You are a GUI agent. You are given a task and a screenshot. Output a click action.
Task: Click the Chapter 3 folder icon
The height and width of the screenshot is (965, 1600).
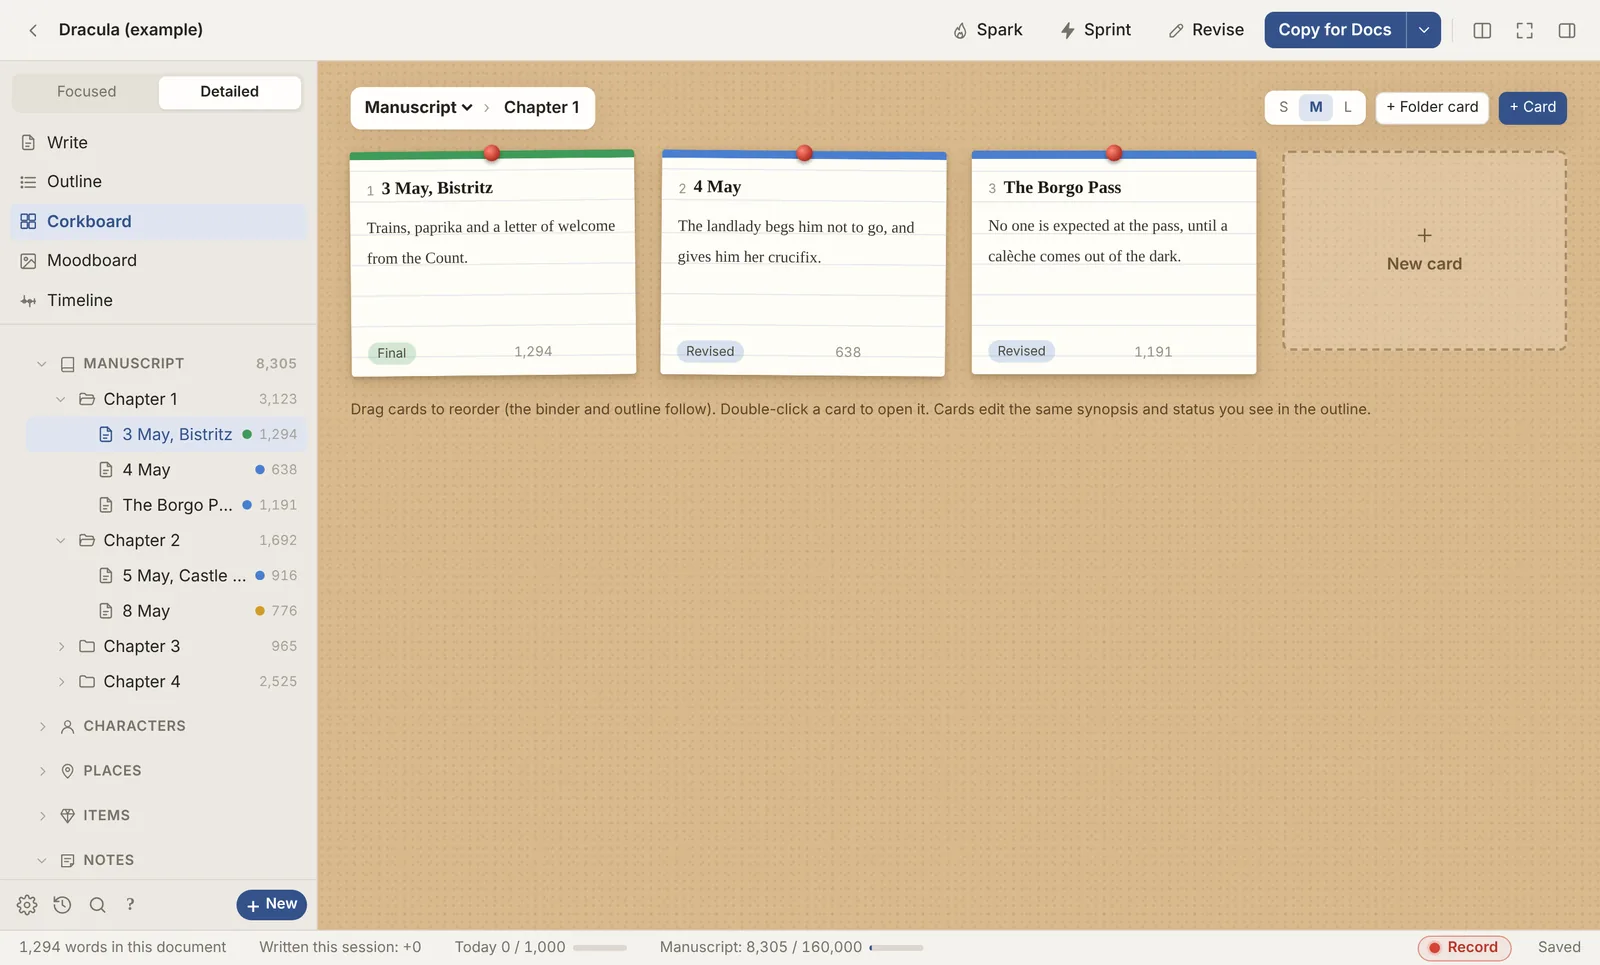(x=87, y=646)
